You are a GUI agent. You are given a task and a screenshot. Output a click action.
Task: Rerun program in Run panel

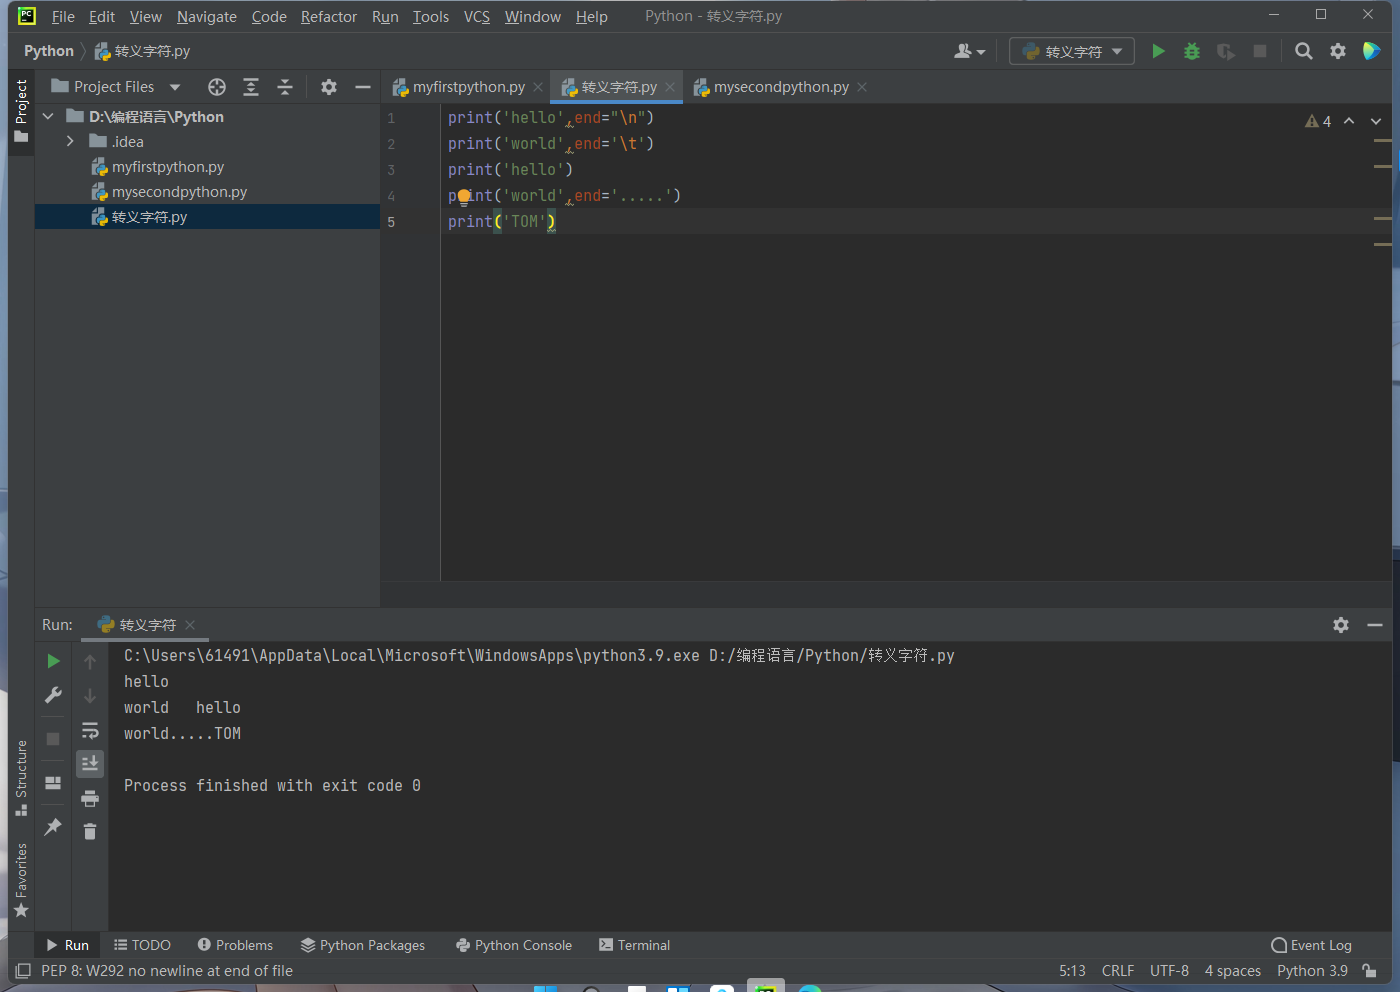pyautogui.click(x=53, y=661)
